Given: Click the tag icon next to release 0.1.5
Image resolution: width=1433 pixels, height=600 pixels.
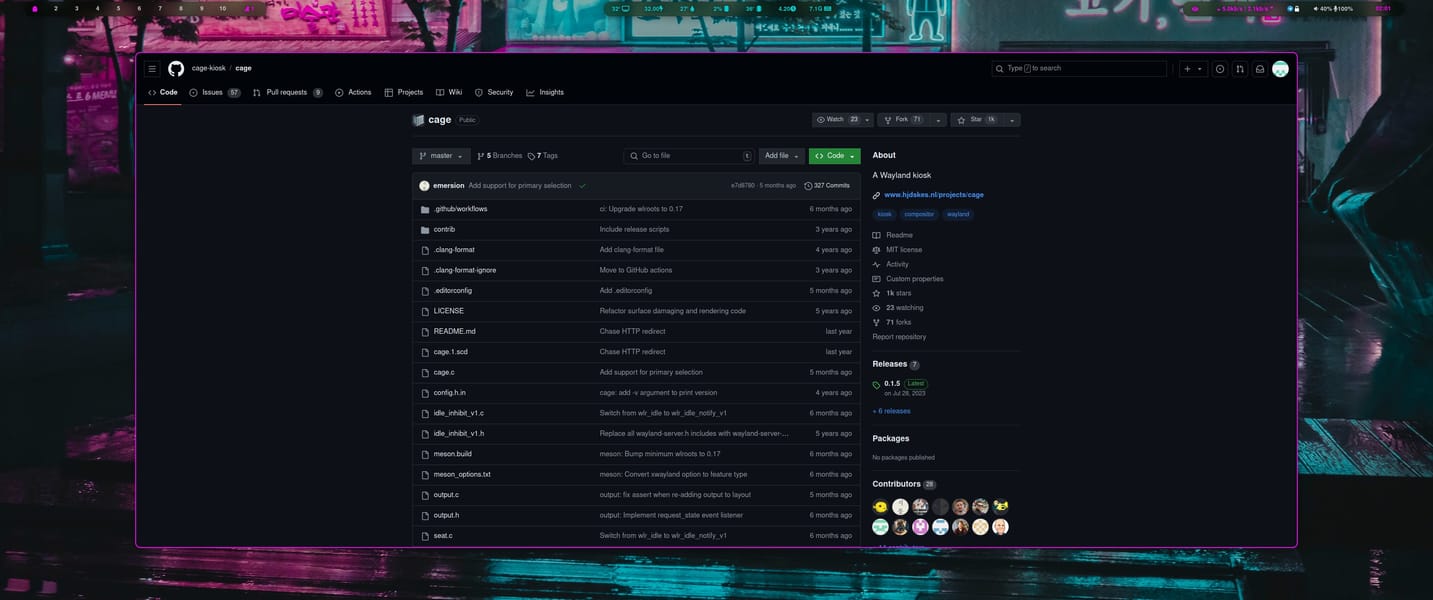Looking at the screenshot, I should 877,384.
